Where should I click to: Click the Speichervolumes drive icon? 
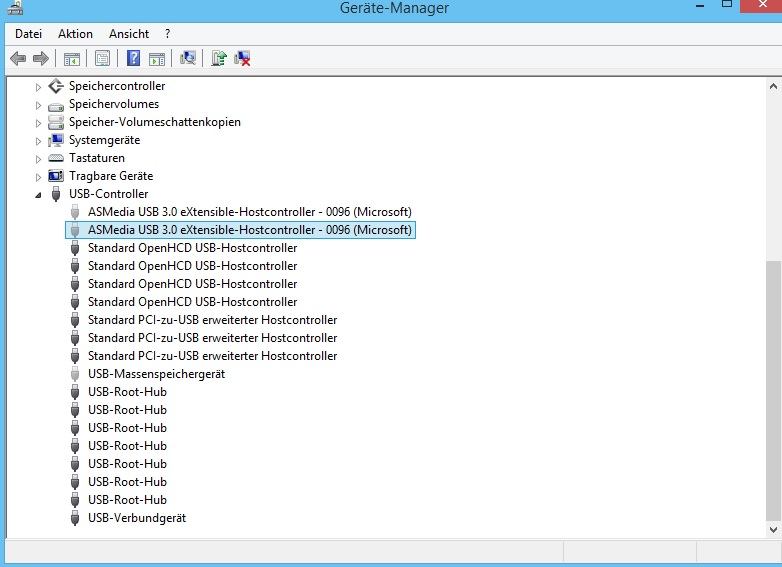click(56, 106)
